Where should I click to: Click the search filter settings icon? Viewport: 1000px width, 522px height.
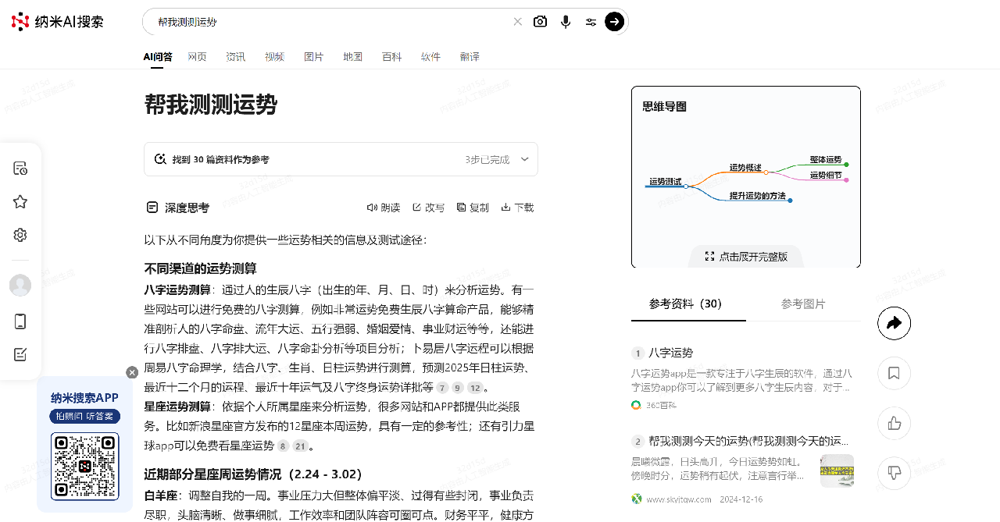[x=591, y=22]
